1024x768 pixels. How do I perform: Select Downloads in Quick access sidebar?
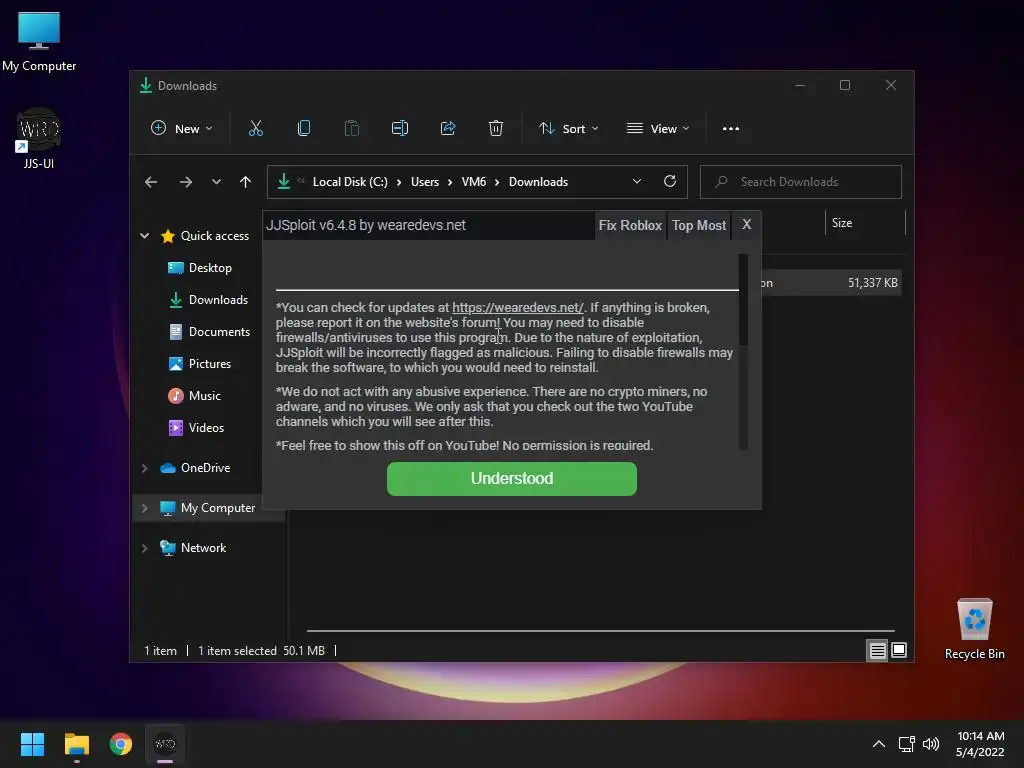(x=208, y=300)
